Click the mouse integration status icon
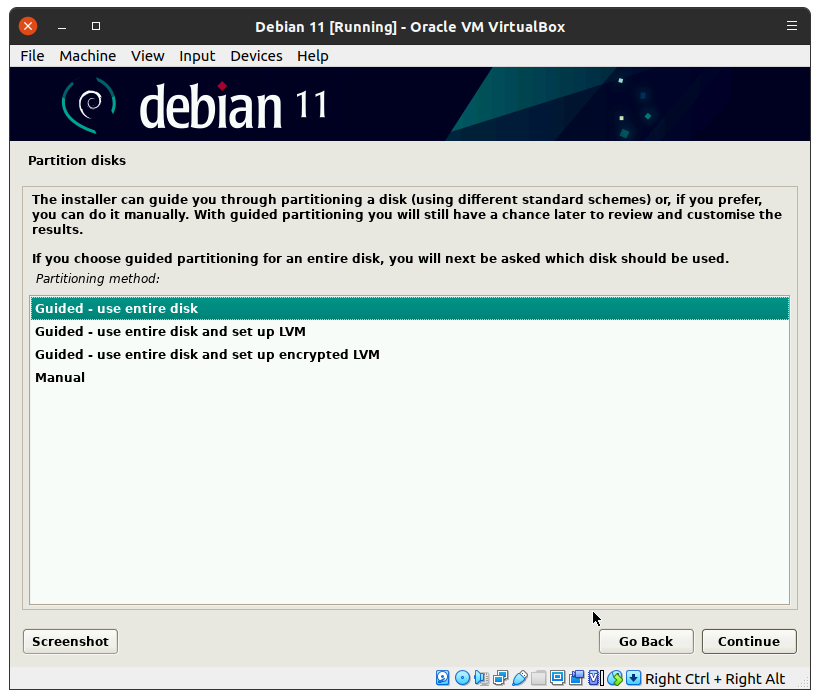 (615, 678)
